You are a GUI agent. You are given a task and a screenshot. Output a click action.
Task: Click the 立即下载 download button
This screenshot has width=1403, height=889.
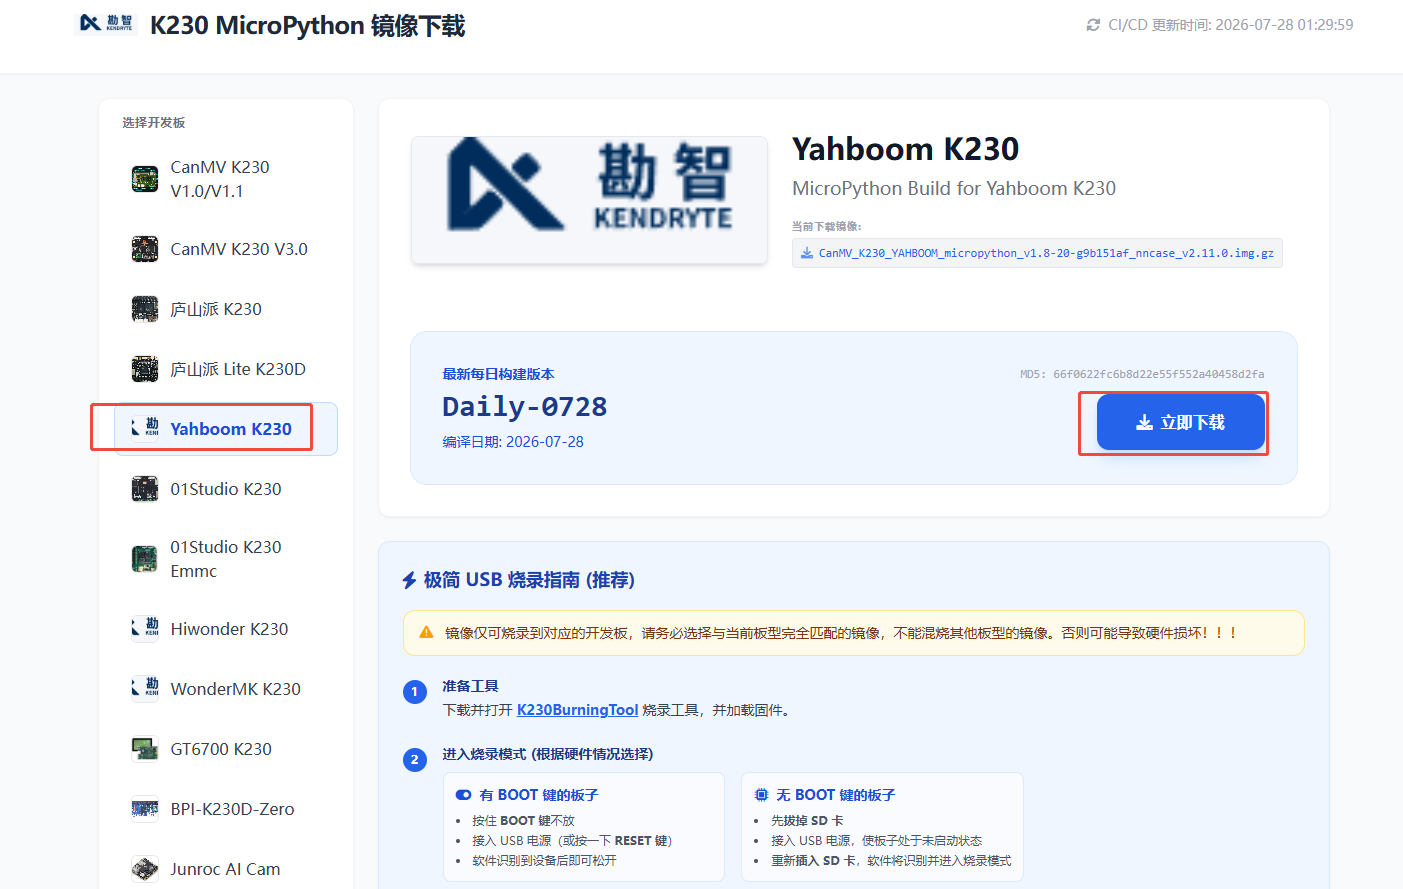click(x=1181, y=423)
